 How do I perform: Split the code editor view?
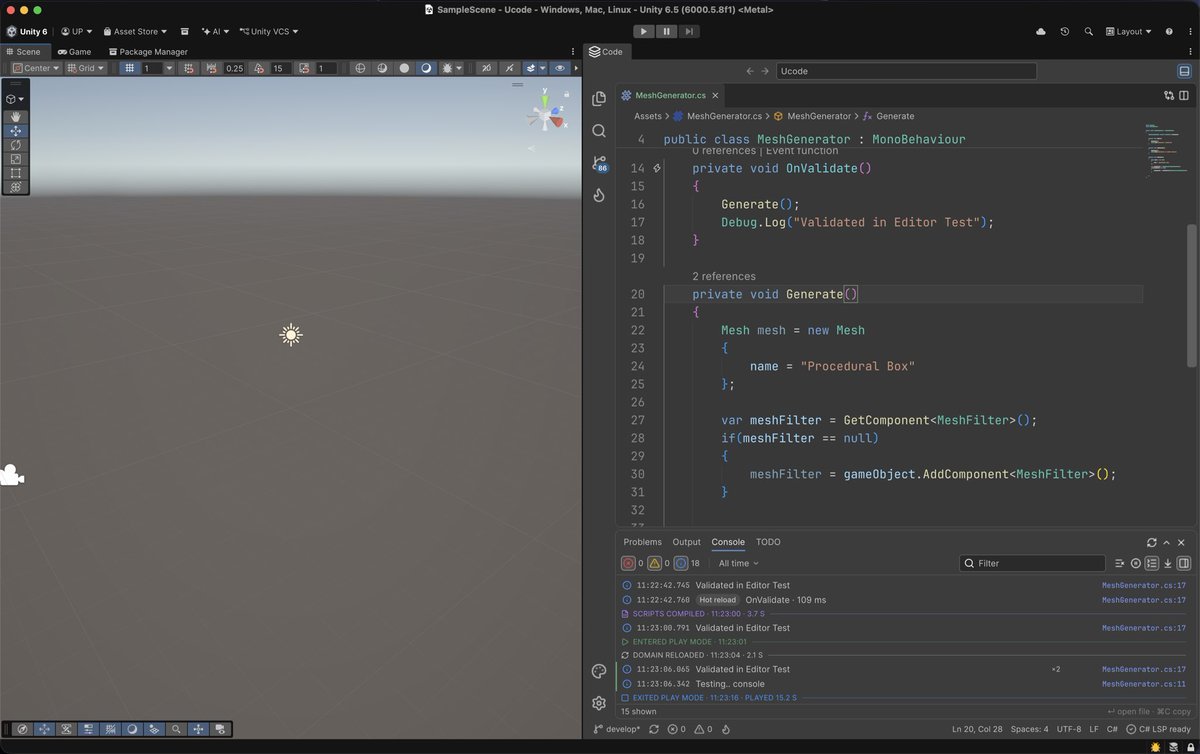(x=1186, y=96)
